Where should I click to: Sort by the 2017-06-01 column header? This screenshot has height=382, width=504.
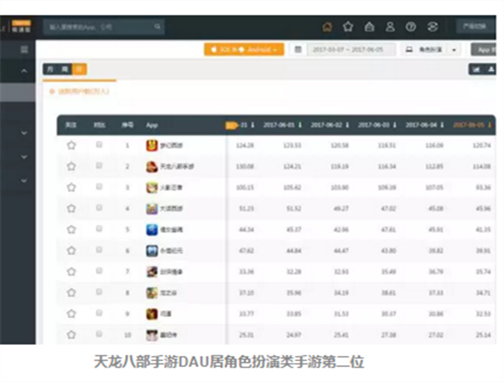point(282,125)
